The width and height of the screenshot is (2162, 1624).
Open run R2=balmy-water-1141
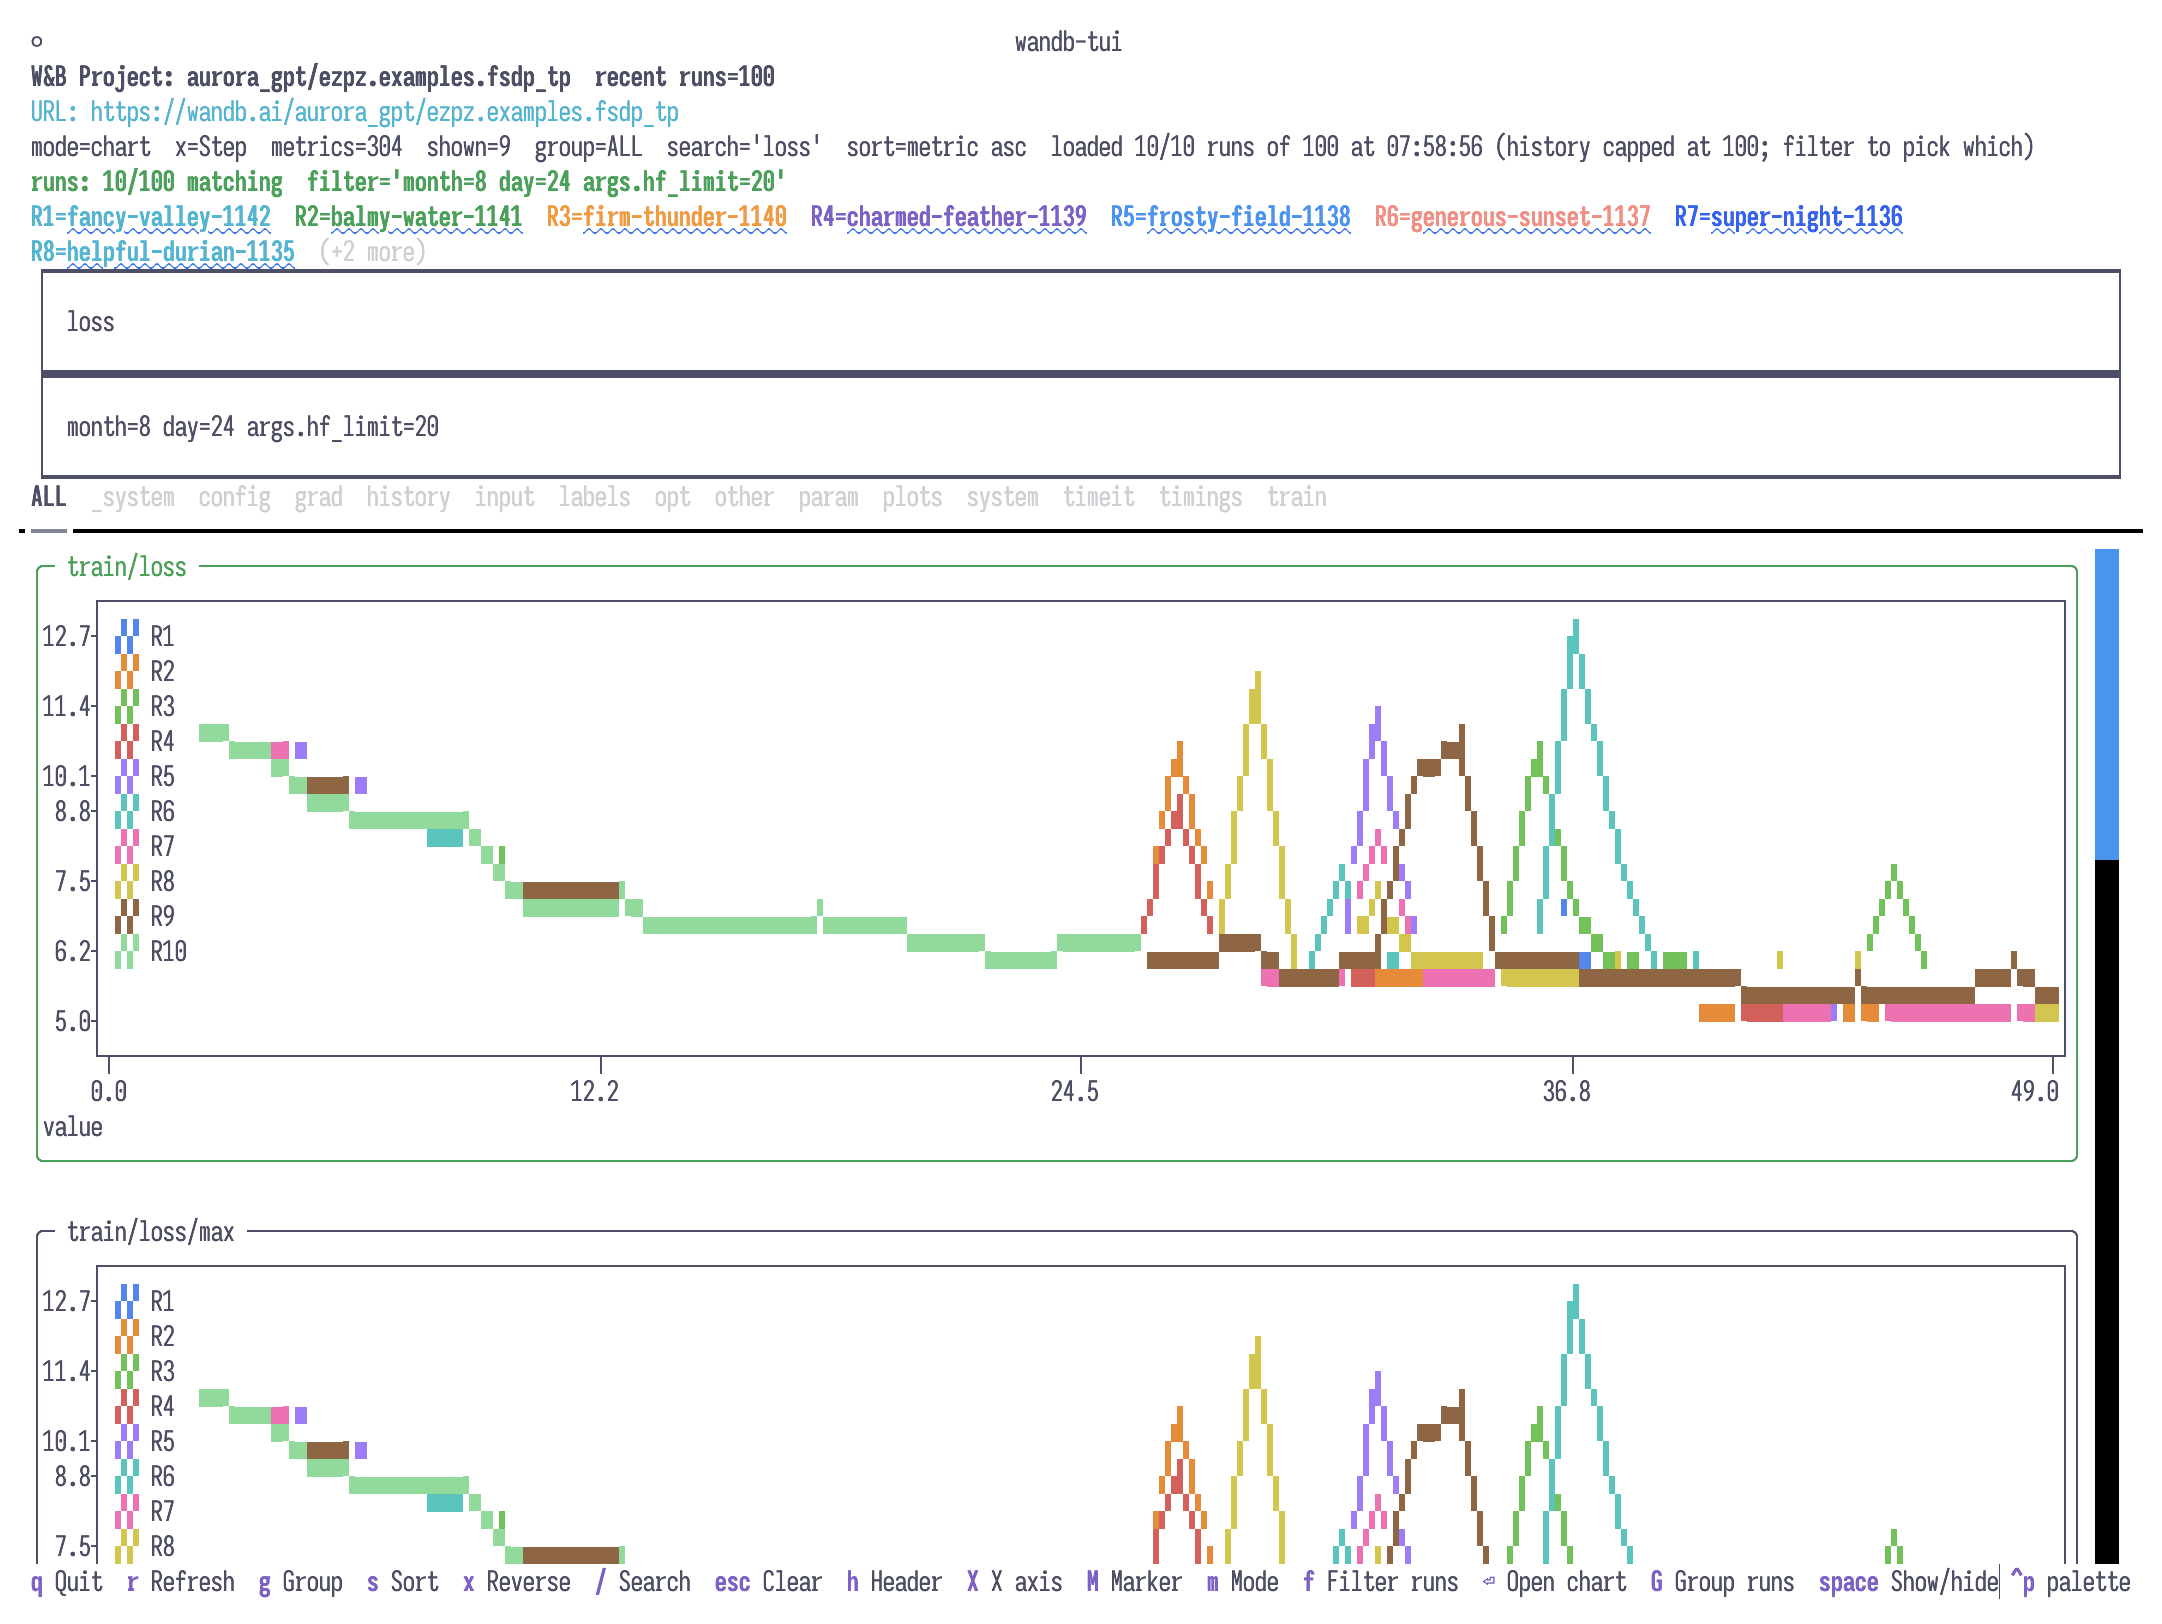[408, 217]
